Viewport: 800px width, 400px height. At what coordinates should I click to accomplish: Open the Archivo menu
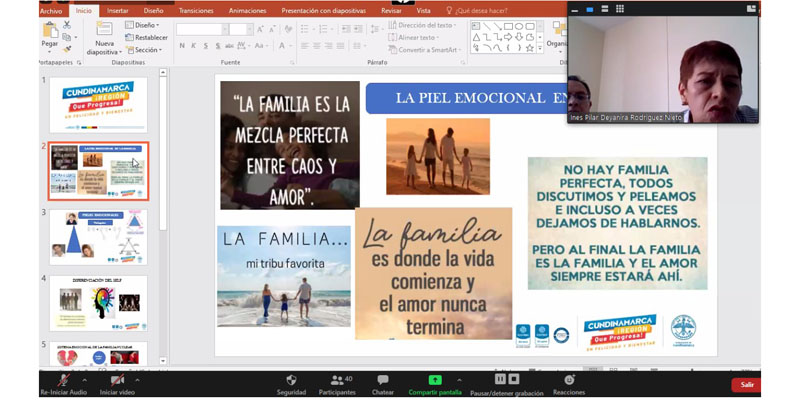[x=51, y=11]
